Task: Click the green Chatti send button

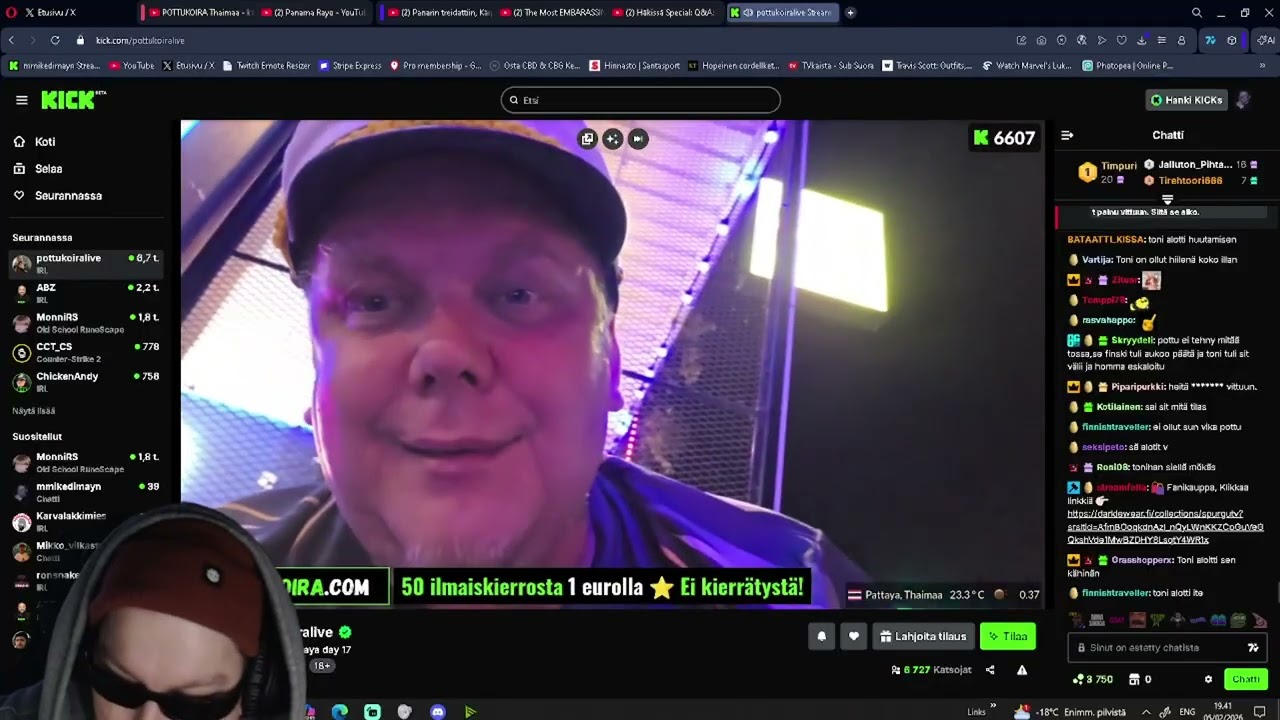Action: click(1246, 679)
